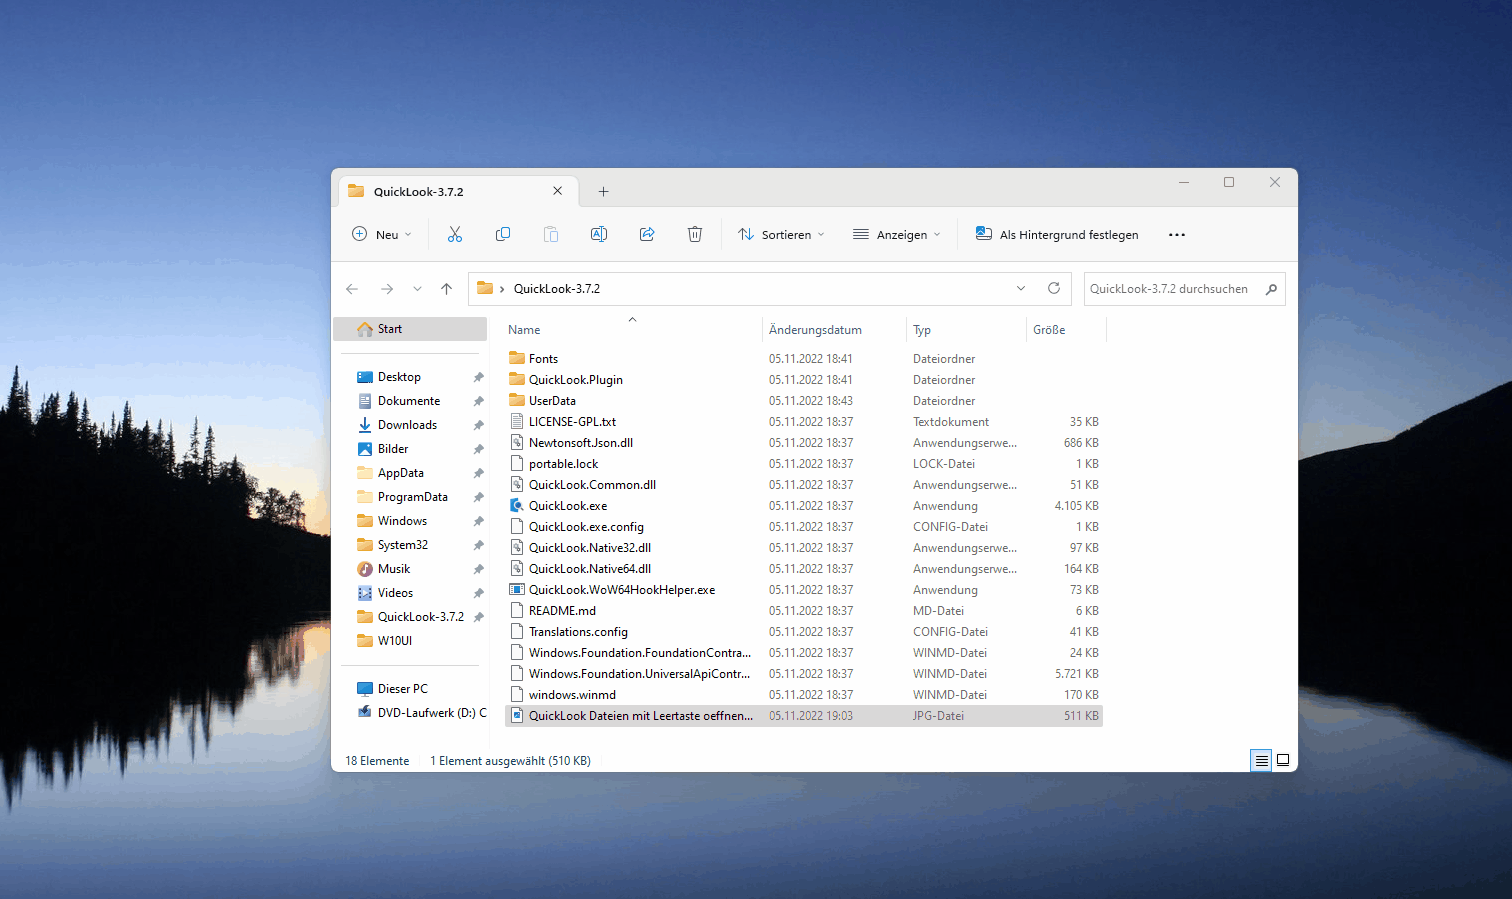
Task: Click Als Hintergrund festlegen
Action: coord(1057,234)
